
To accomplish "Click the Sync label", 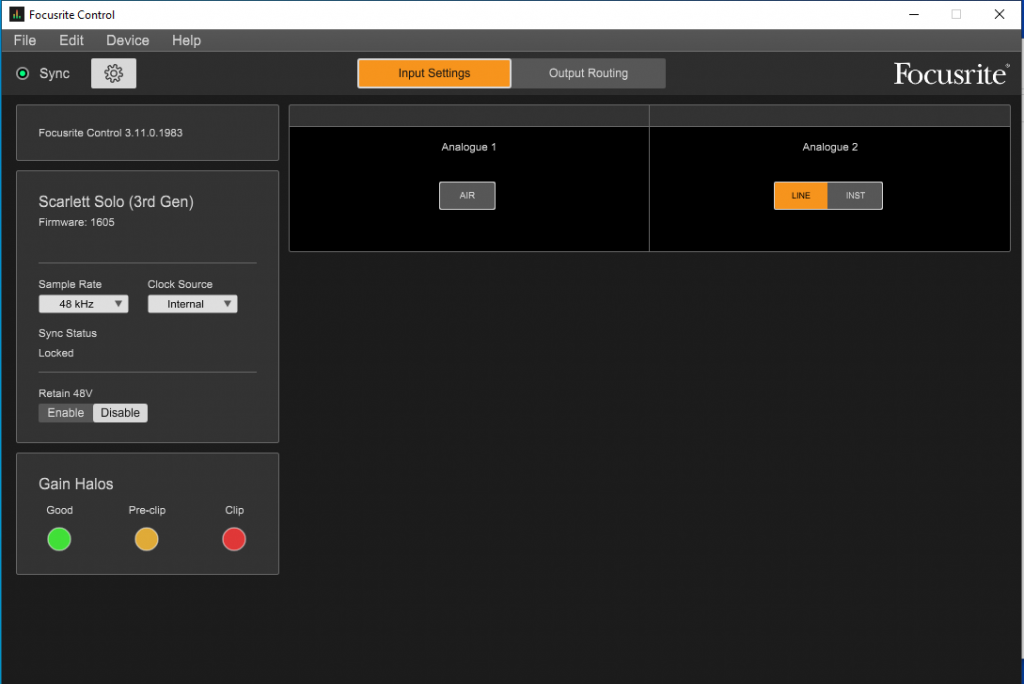I will [54, 74].
